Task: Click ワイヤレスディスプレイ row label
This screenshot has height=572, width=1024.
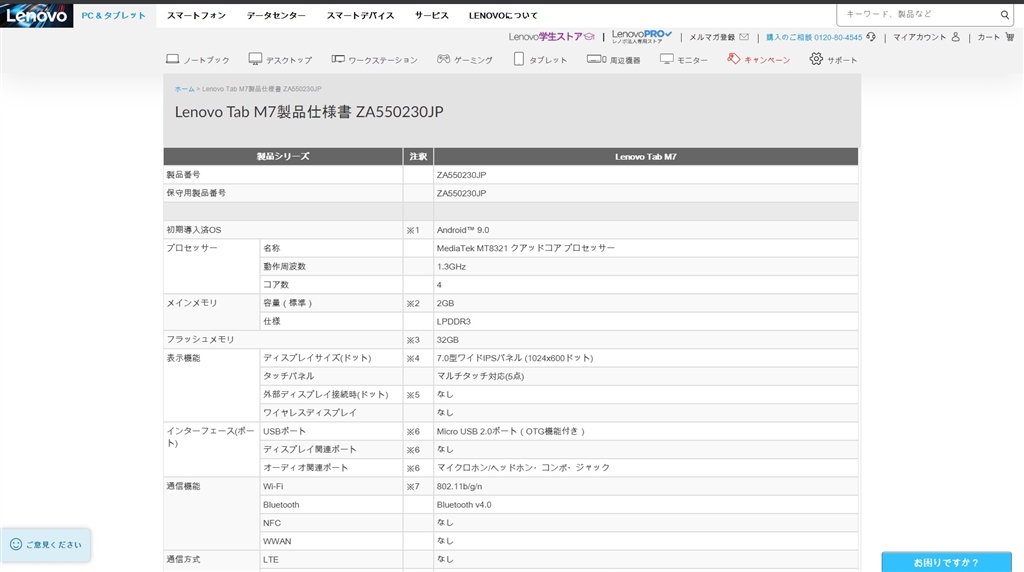Action: [x=310, y=413]
